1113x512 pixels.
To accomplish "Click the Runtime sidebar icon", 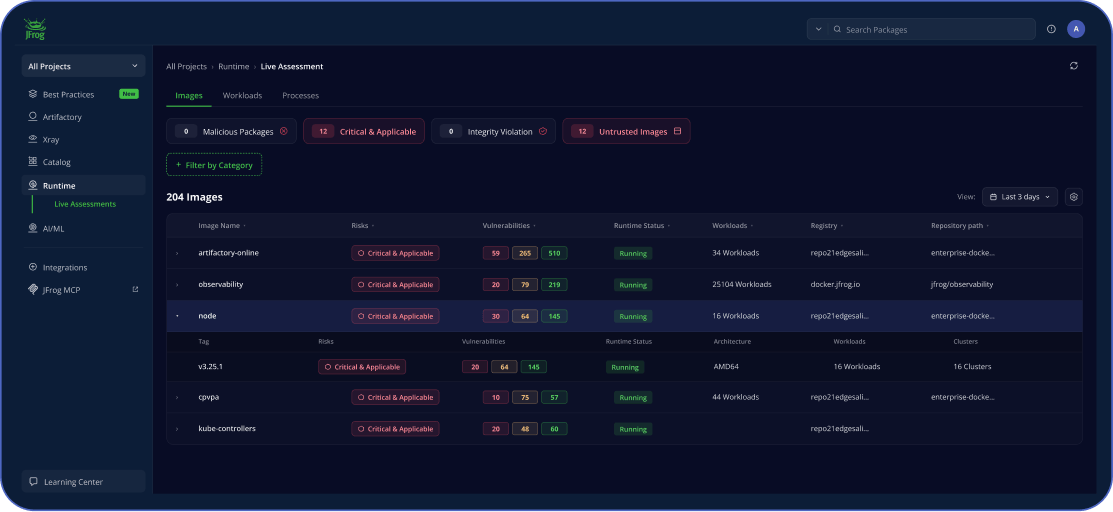I will (33, 185).
